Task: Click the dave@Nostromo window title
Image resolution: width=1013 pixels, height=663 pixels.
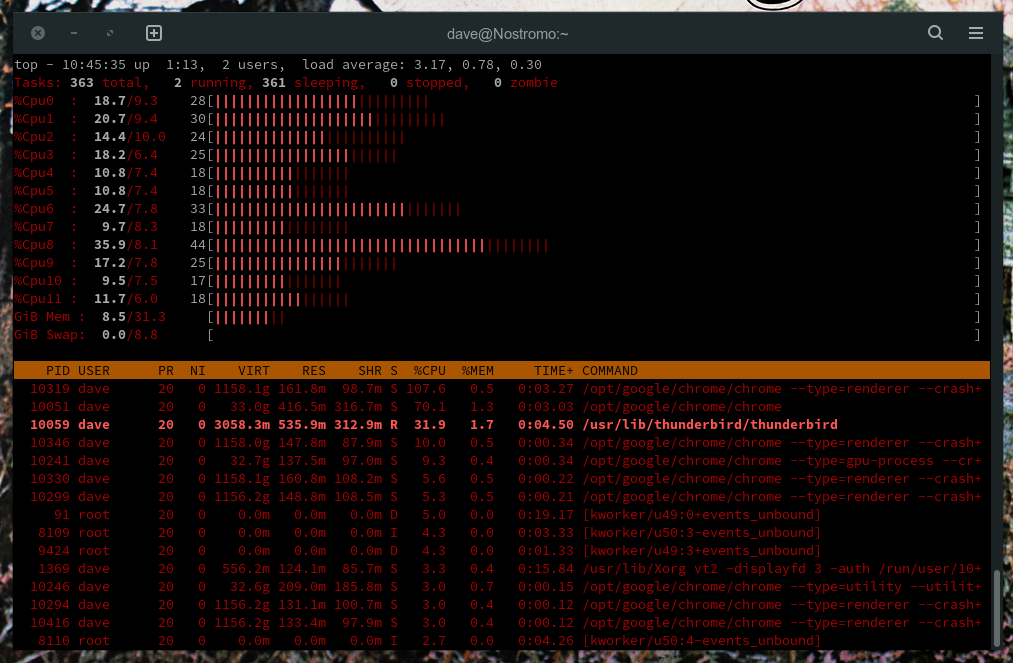Action: pyautogui.click(x=507, y=33)
